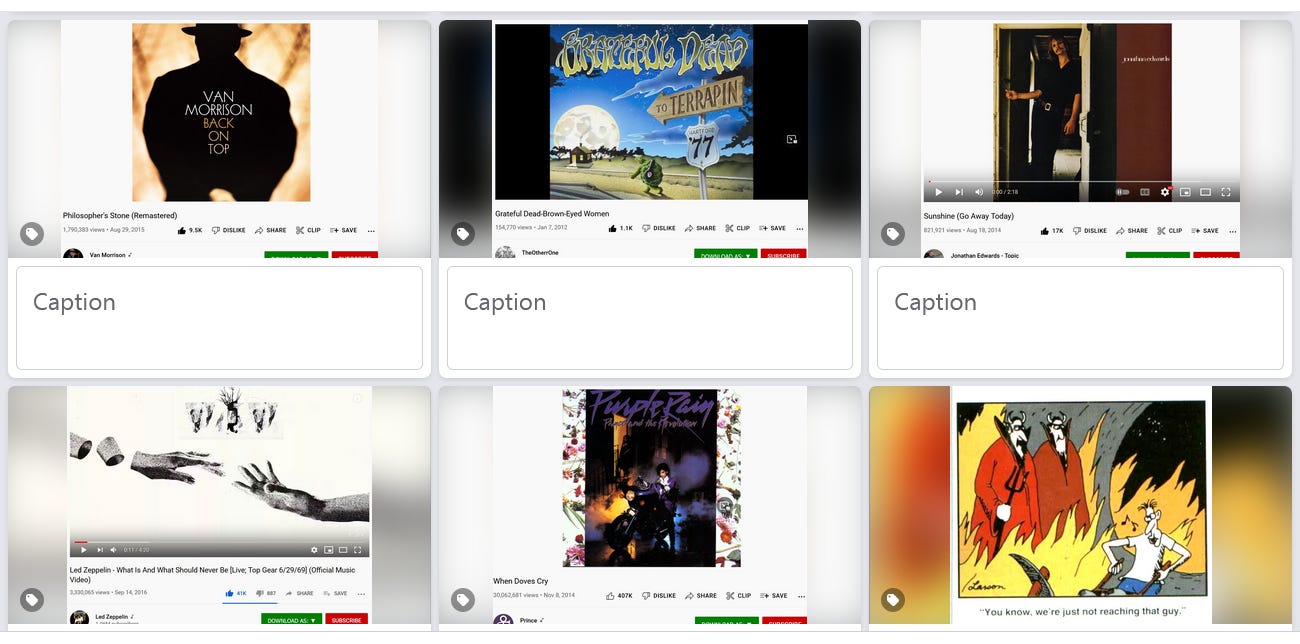This screenshot has width=1300, height=644.
Task: Click the tag icon on the Jonathan Edwards image
Action: [892, 235]
